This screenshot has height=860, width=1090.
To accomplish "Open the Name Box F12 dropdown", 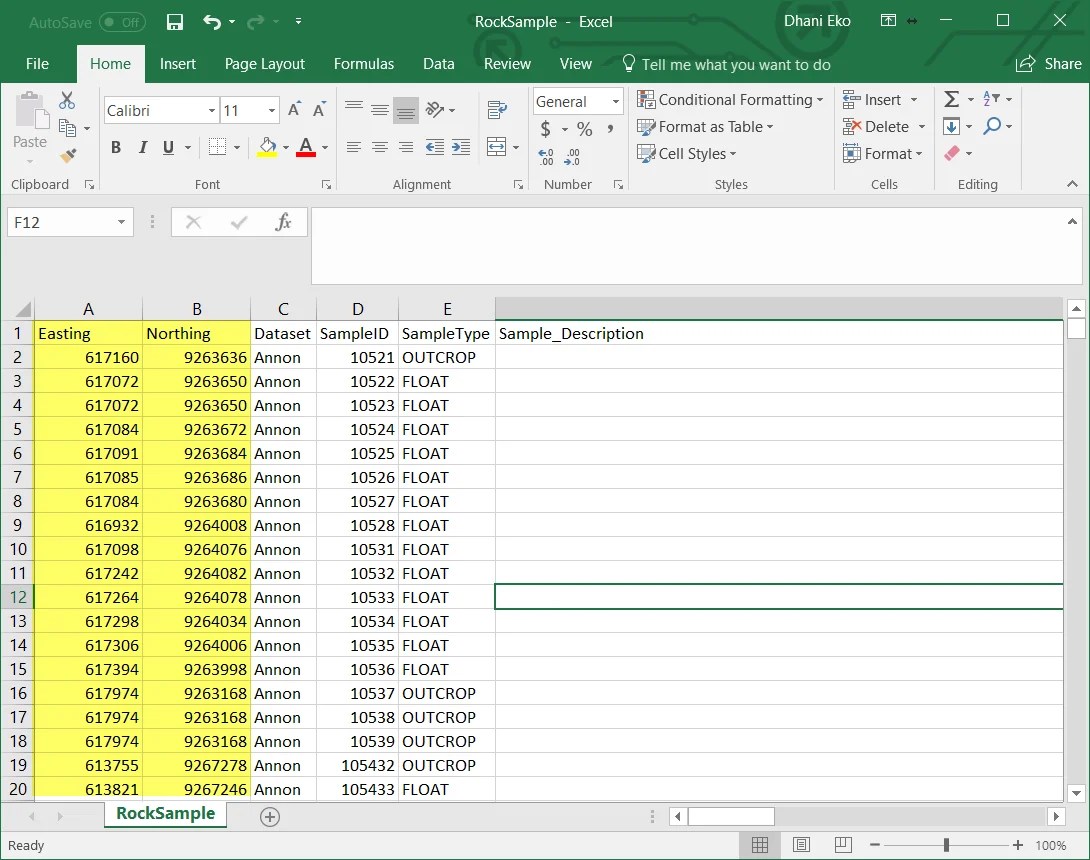I will (121, 222).
